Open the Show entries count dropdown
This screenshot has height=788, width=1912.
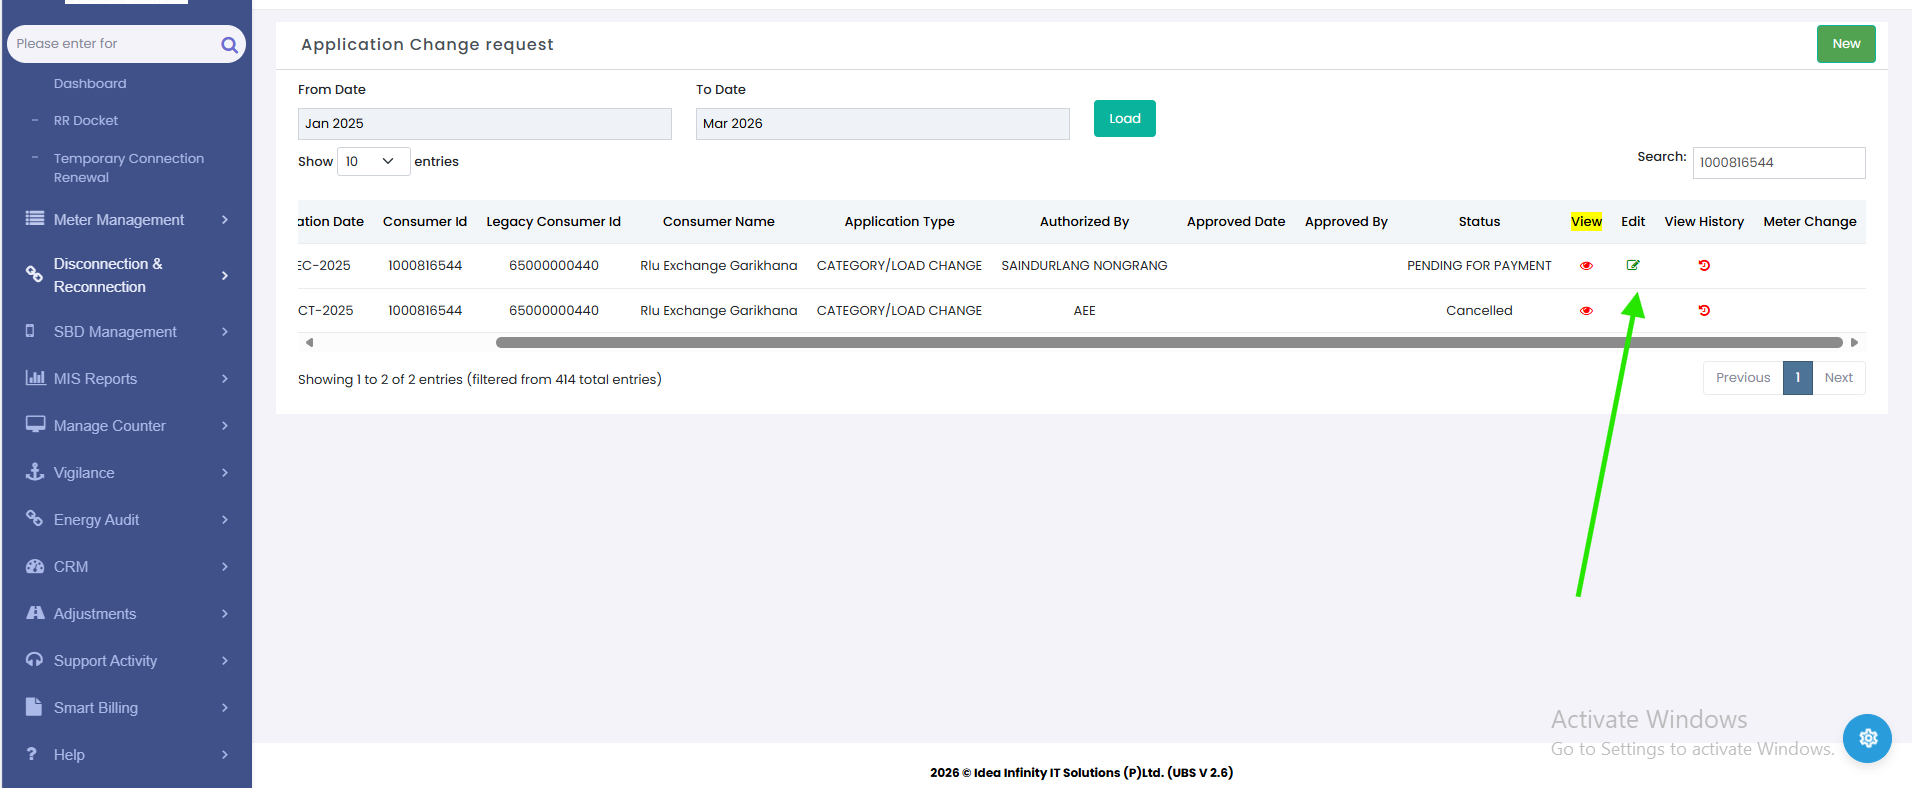[373, 161]
